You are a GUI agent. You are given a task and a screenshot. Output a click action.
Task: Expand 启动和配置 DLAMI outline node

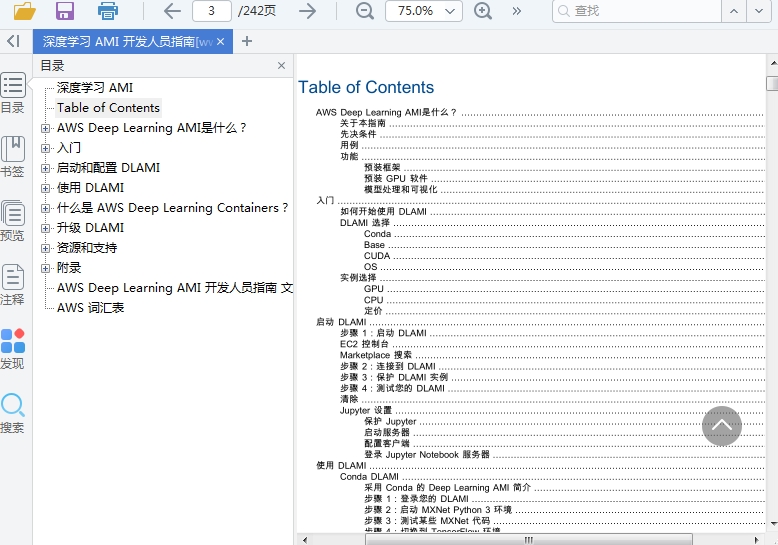point(45,168)
